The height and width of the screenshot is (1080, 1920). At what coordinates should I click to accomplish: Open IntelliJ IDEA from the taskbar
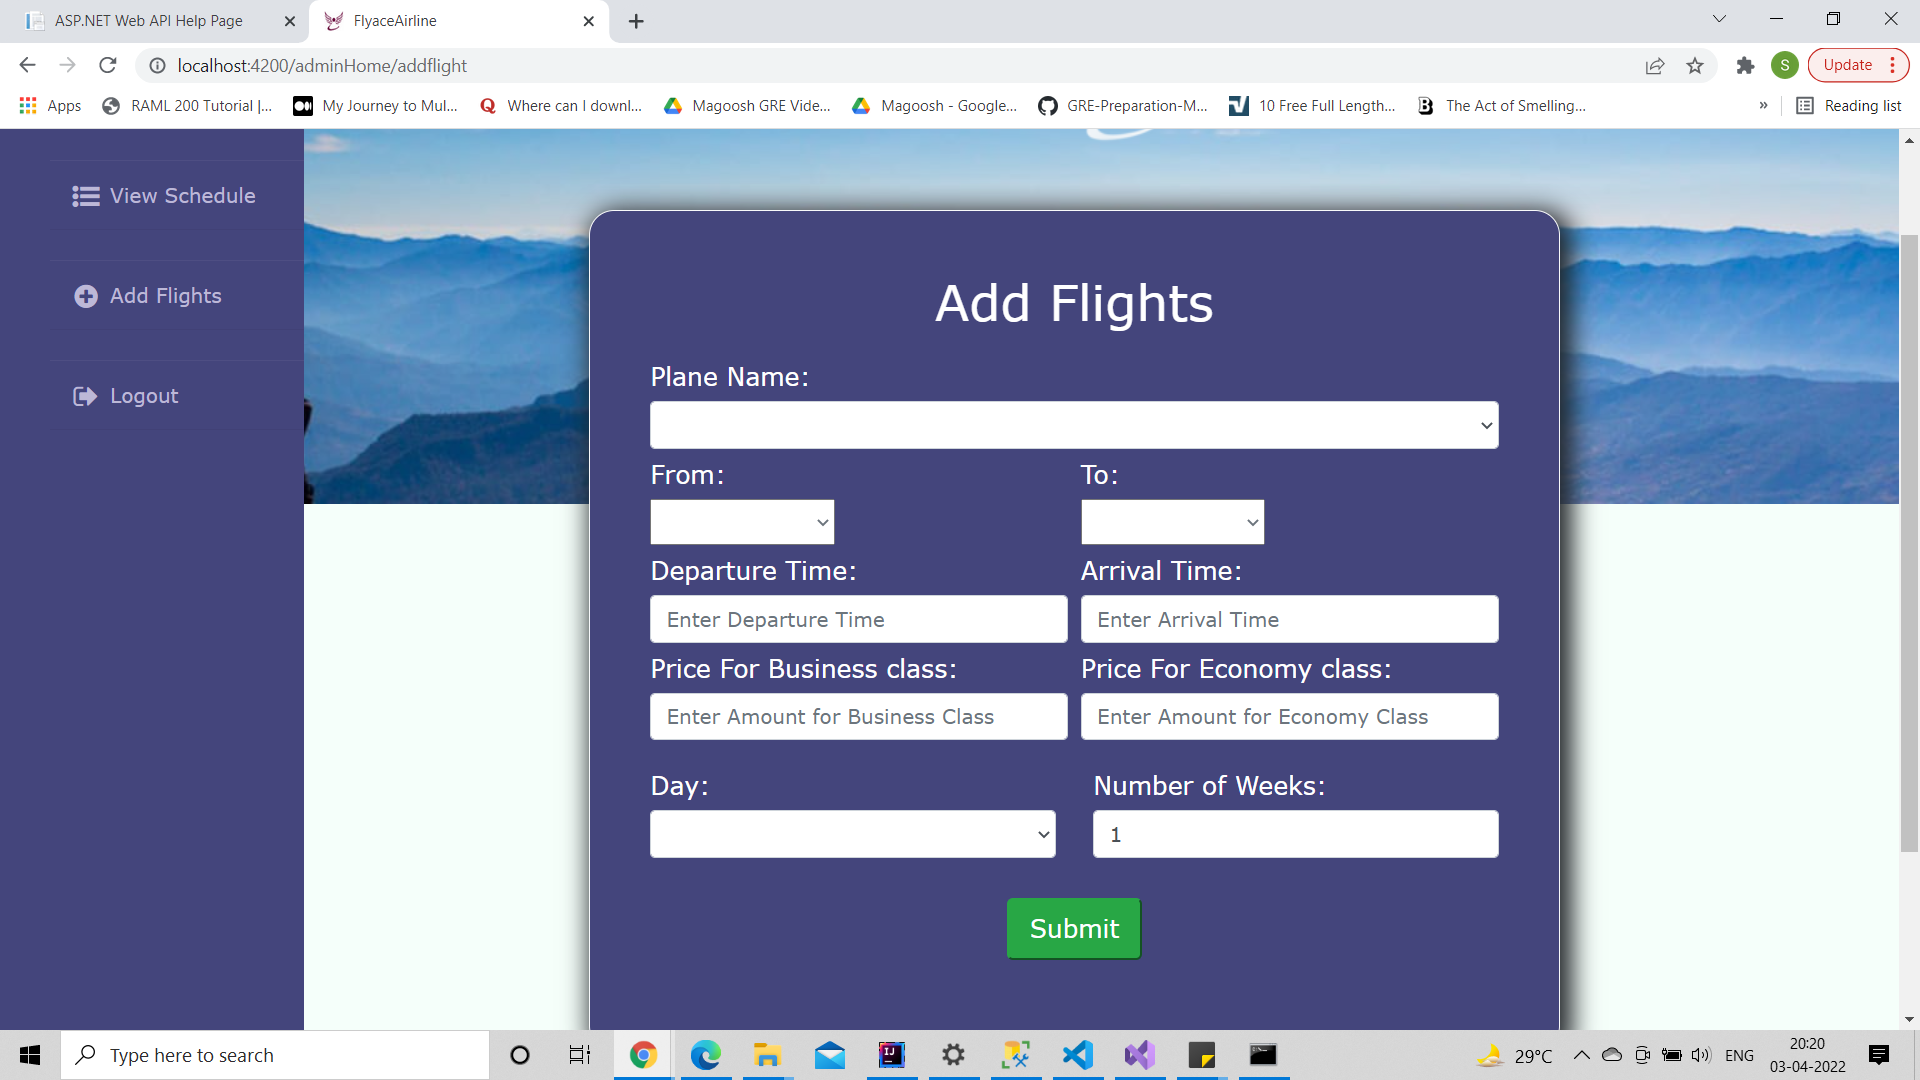pos(891,1055)
